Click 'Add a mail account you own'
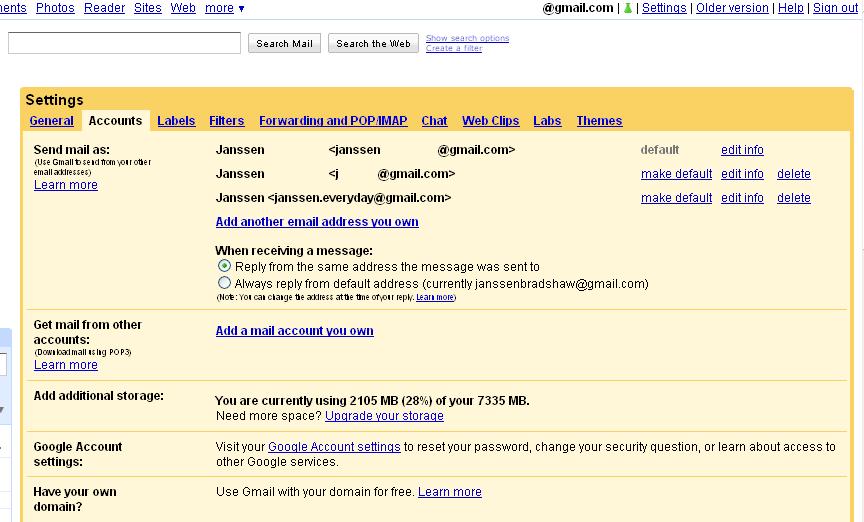The image size is (864, 522). pyautogui.click(x=295, y=331)
